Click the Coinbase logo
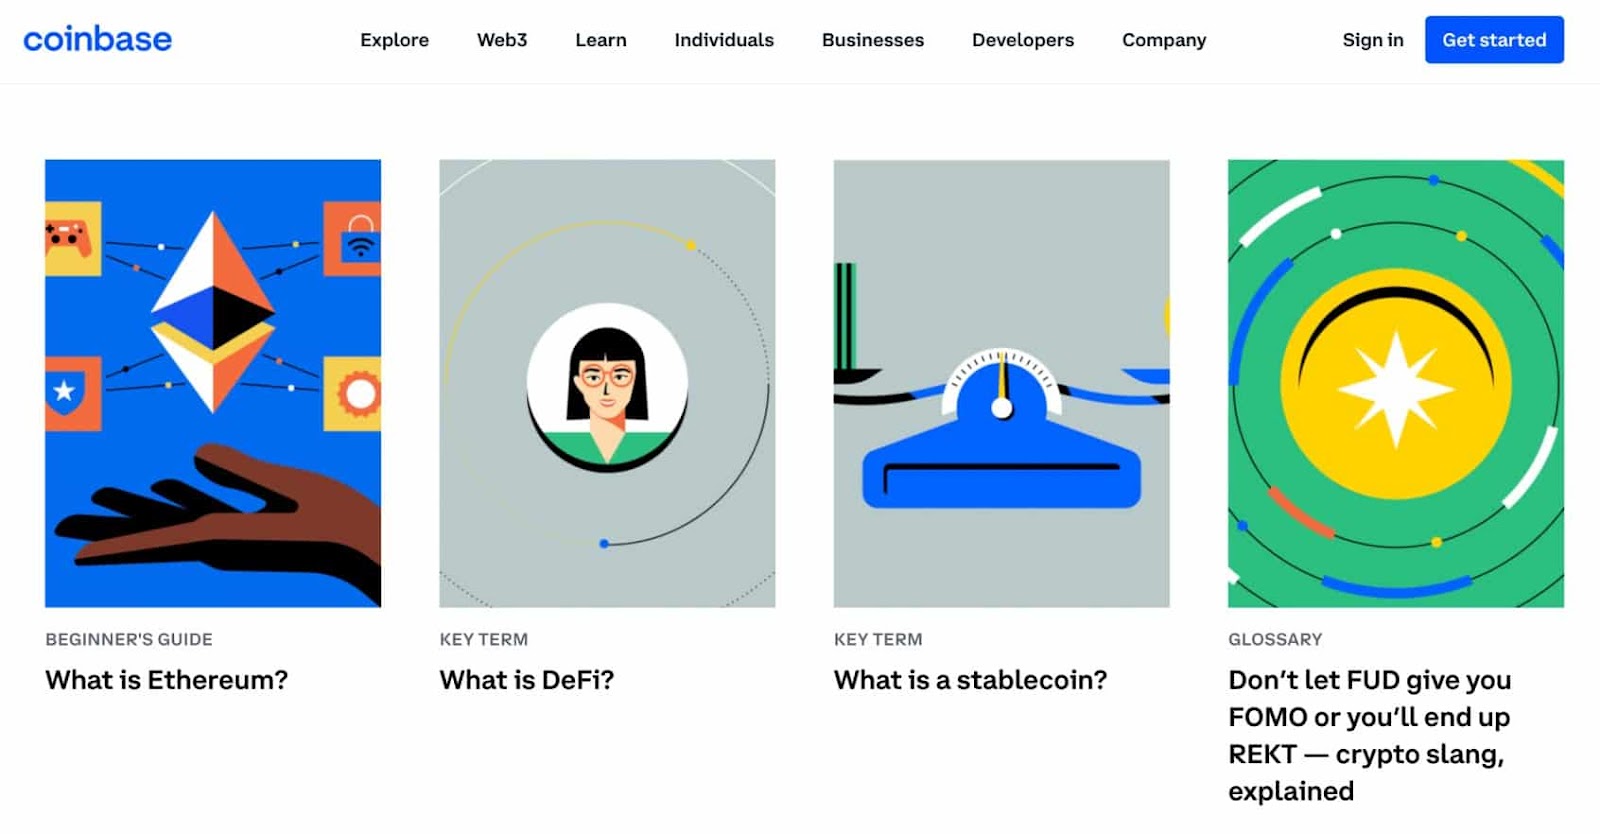This screenshot has height=834, width=1600. point(97,39)
